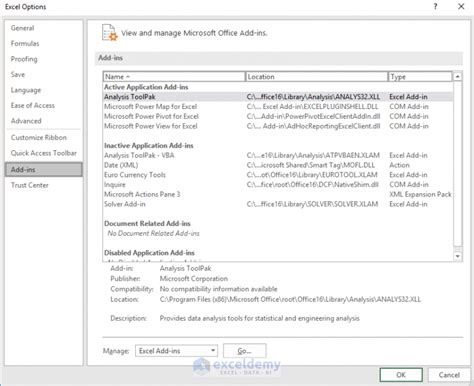Click the Microsoft Corporation publisher value

point(194,279)
